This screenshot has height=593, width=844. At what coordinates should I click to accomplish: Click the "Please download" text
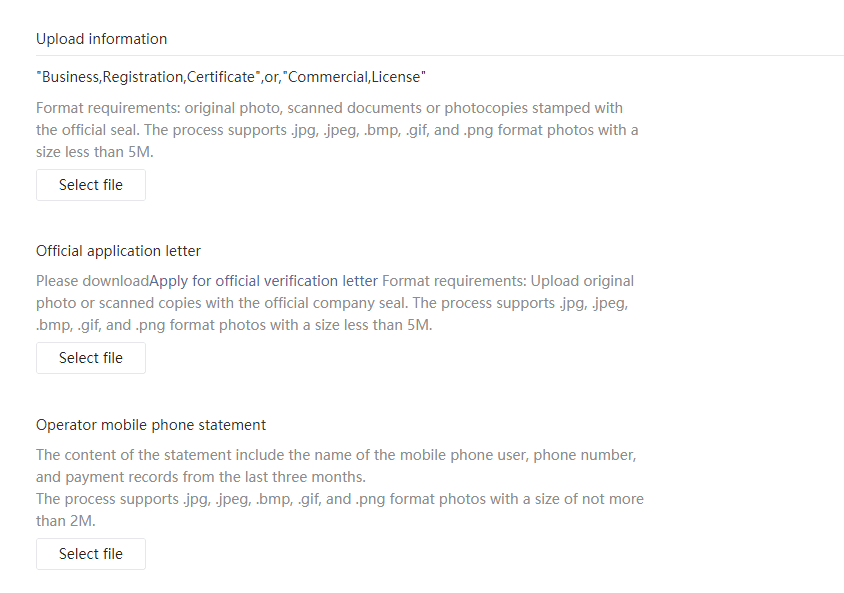[x=93, y=281]
